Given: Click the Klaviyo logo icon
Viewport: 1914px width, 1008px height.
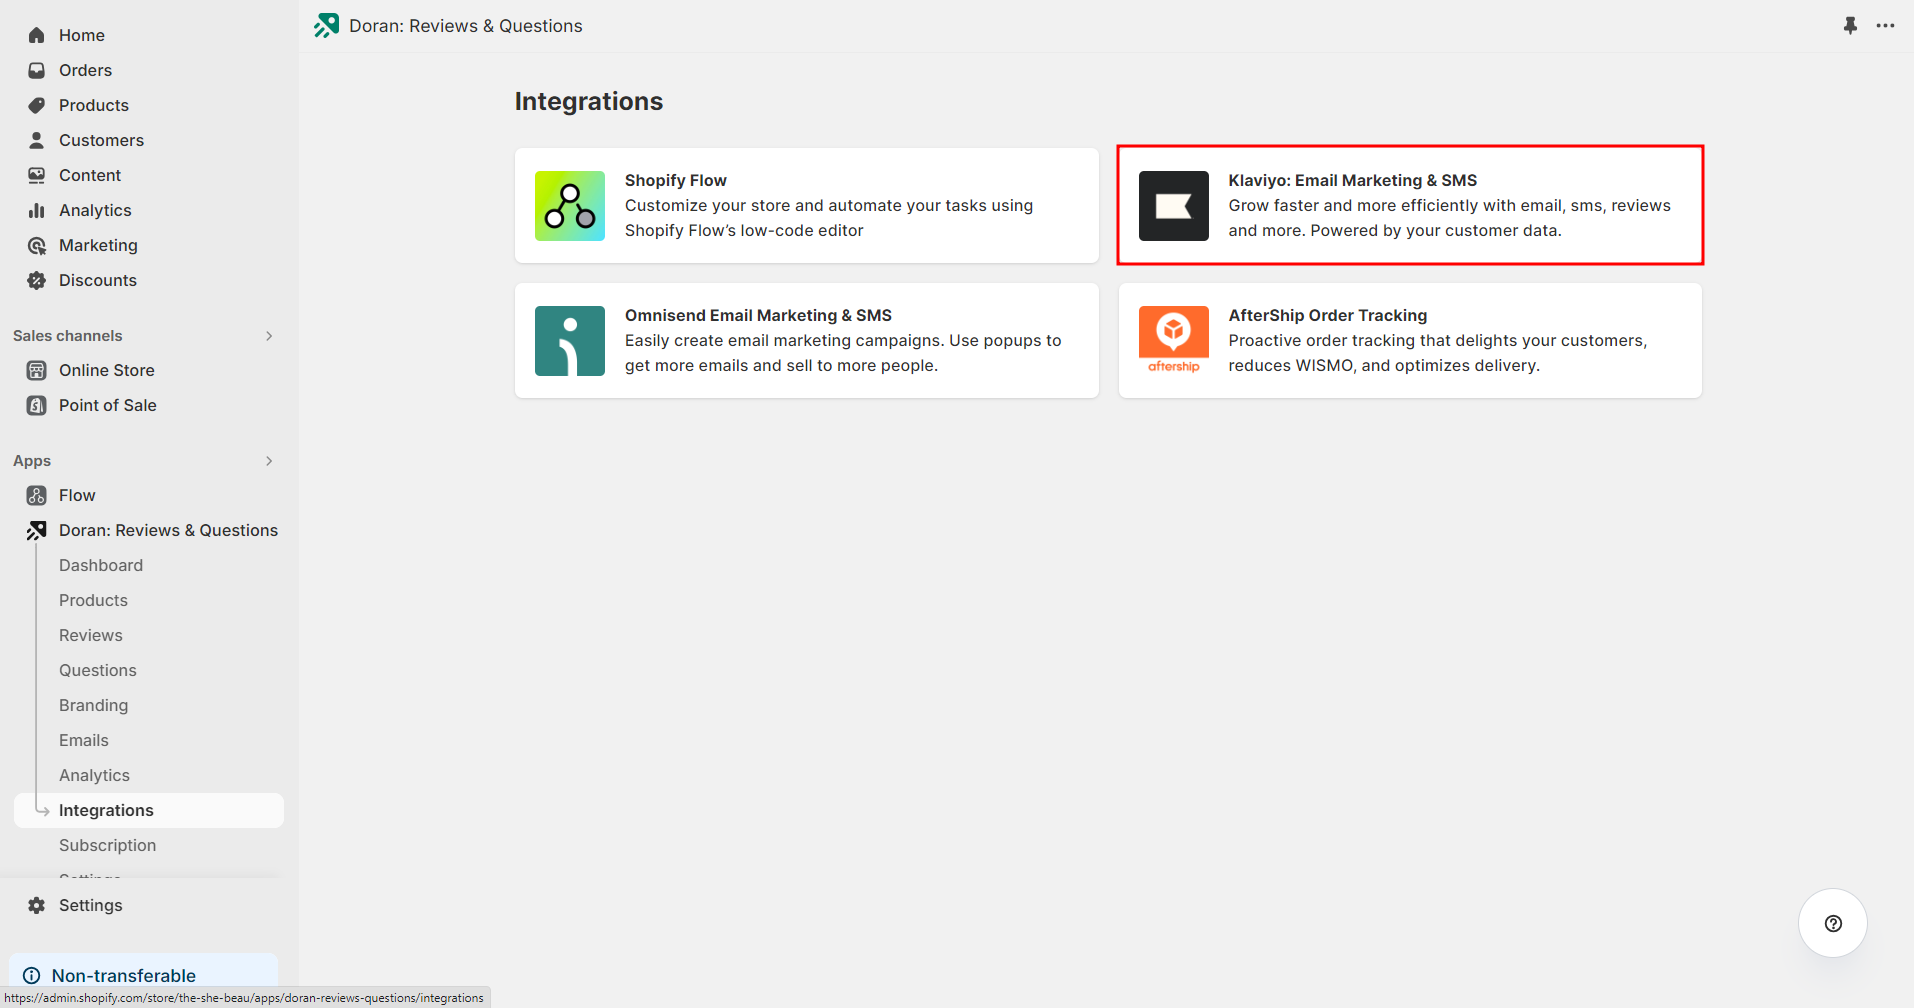Looking at the screenshot, I should (1174, 206).
